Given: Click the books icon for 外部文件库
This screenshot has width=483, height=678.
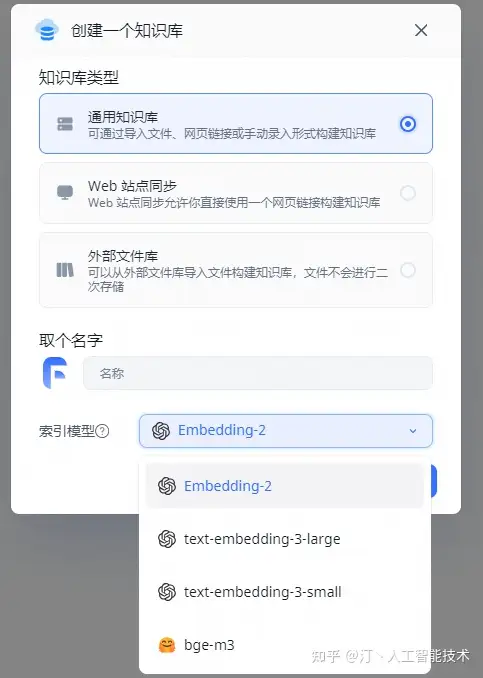Looking at the screenshot, I should [65, 270].
